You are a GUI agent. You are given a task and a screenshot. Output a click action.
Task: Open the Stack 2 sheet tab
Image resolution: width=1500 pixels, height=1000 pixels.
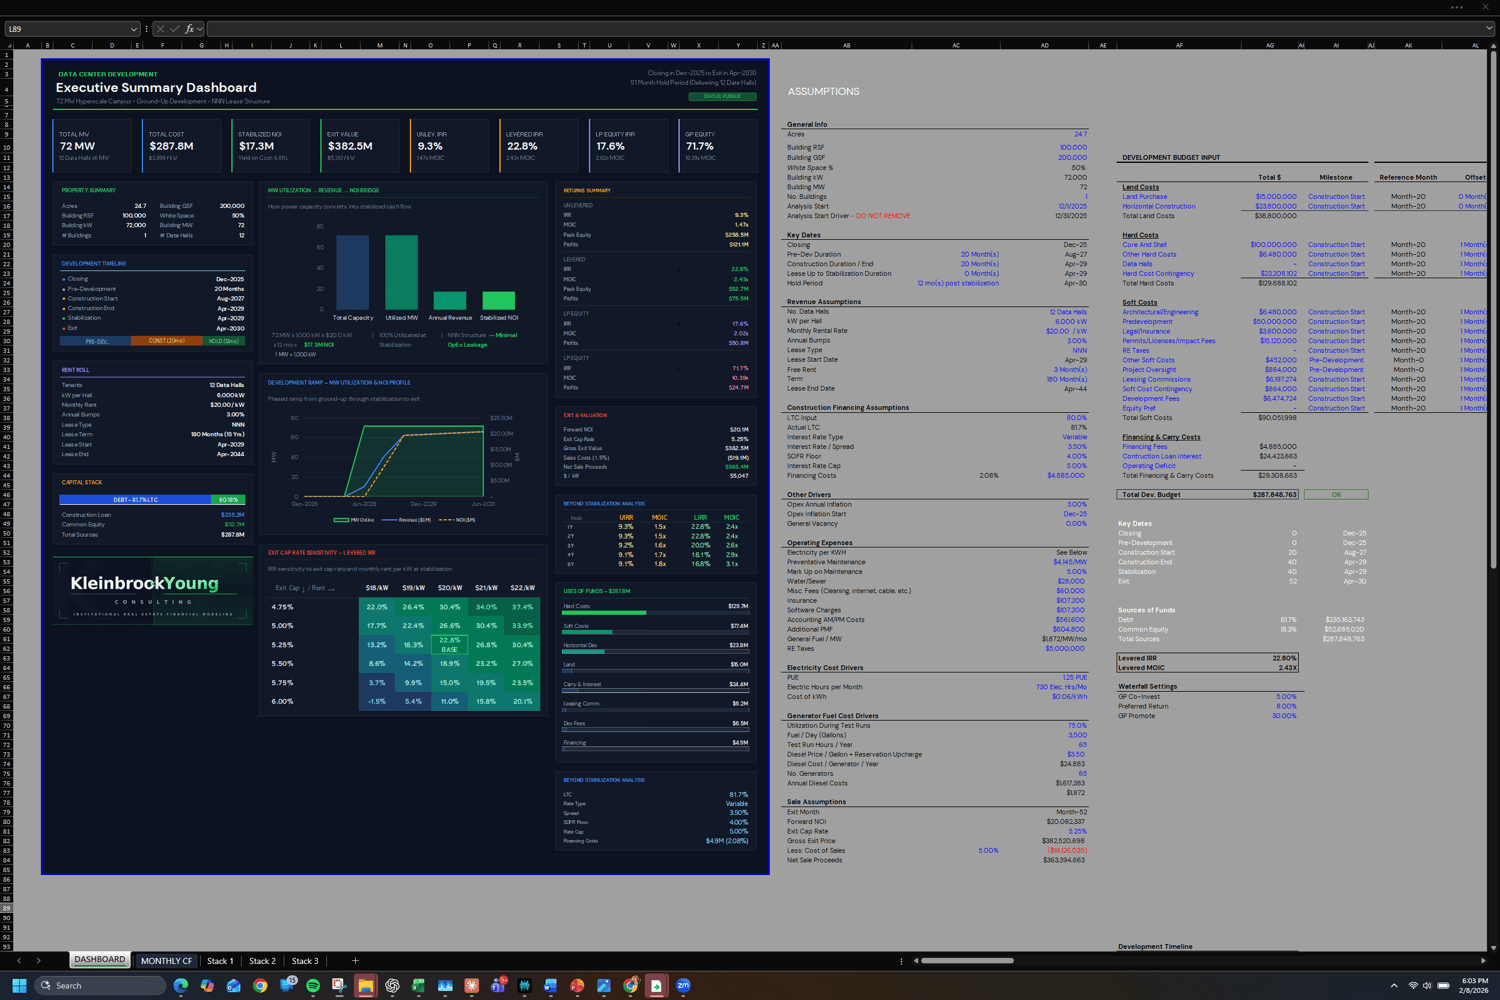(262, 961)
